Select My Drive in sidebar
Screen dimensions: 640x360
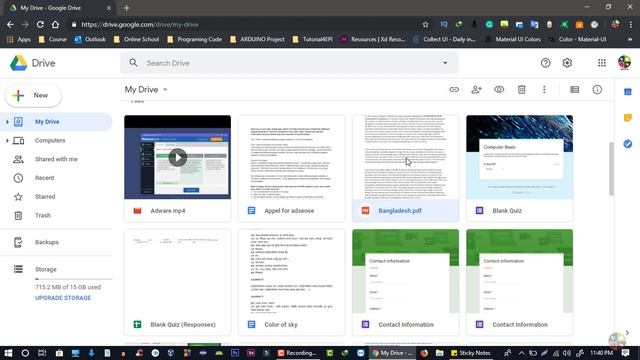[56, 122]
